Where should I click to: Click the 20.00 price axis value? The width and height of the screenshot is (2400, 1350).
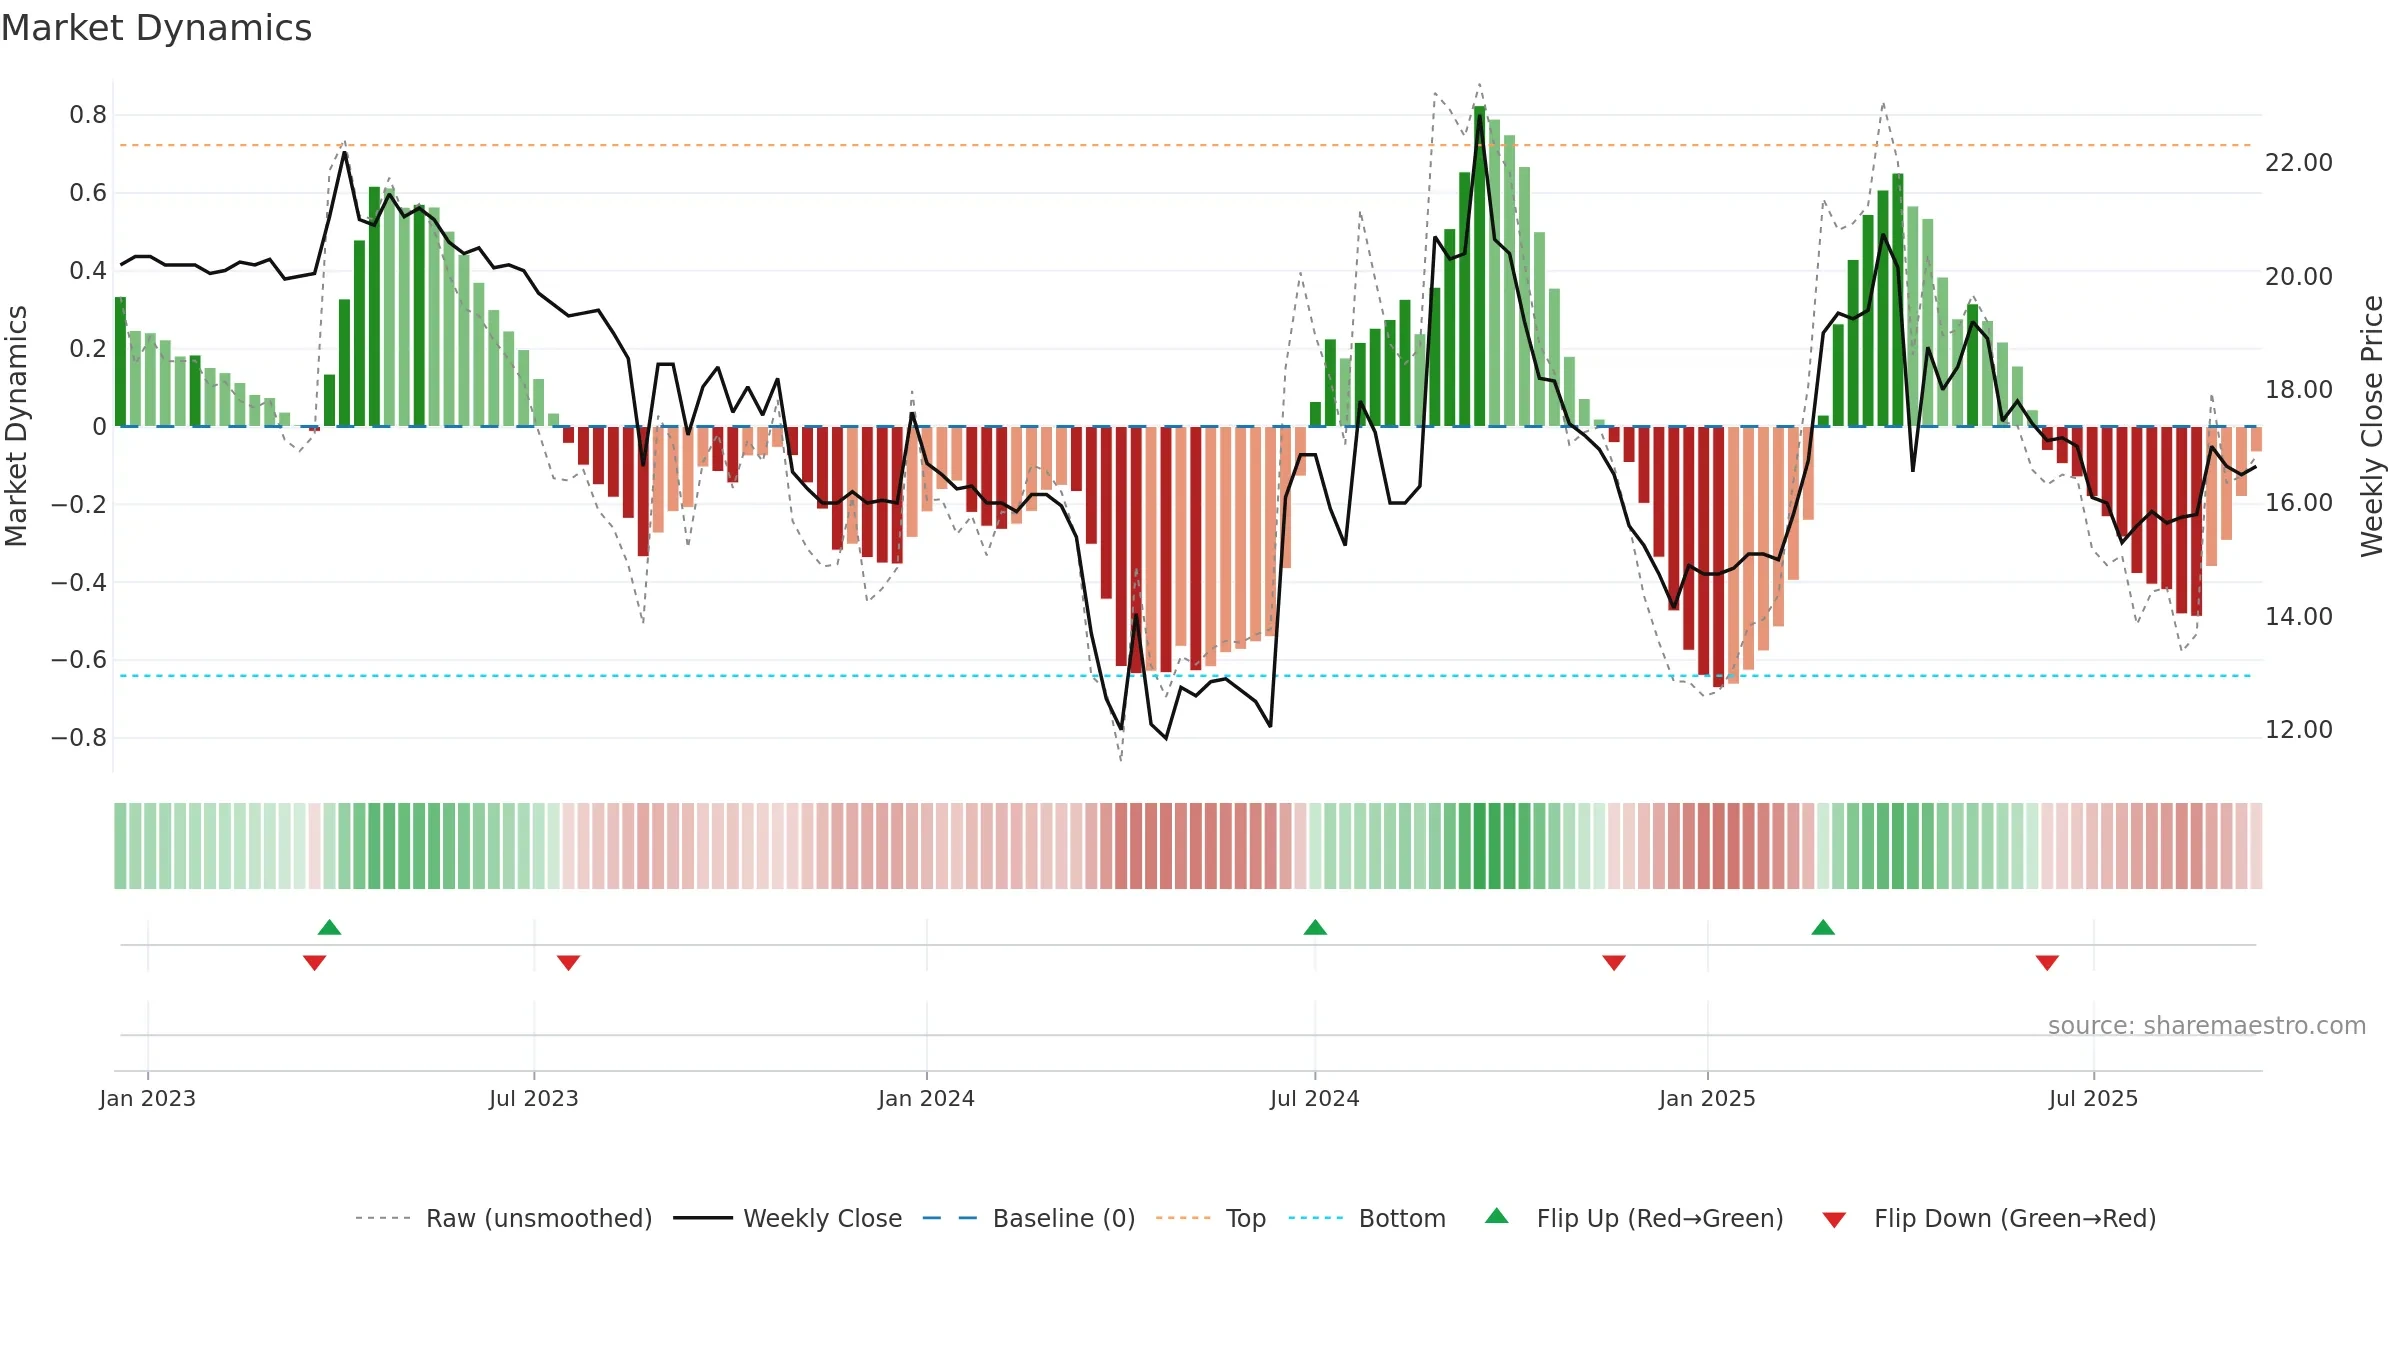(x=2299, y=276)
